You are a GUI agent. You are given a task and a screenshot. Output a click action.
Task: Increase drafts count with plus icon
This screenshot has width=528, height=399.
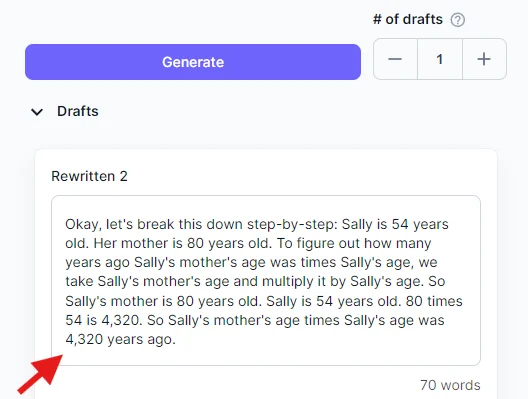coord(484,59)
